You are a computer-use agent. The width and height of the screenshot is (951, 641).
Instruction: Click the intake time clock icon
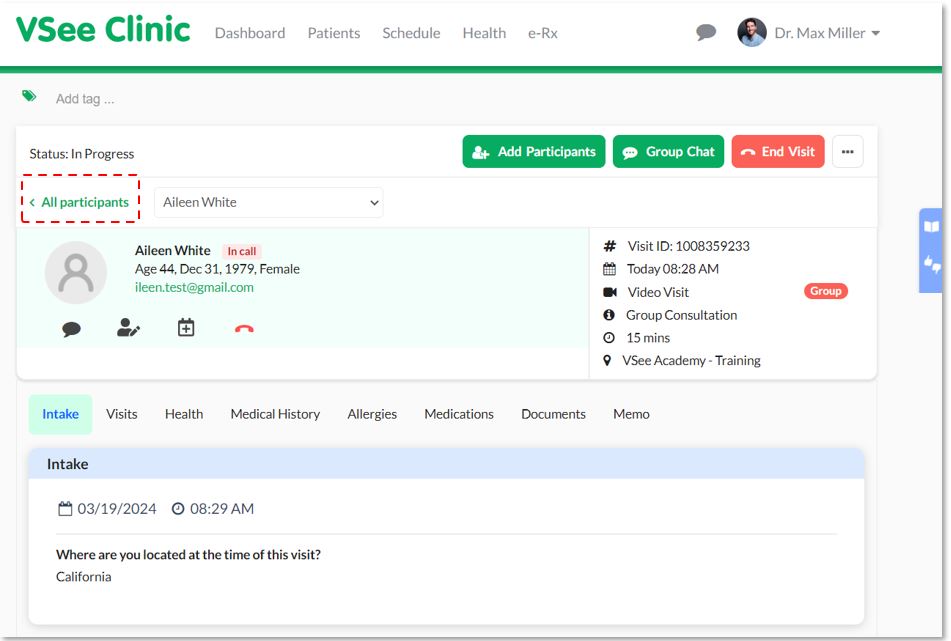point(178,509)
